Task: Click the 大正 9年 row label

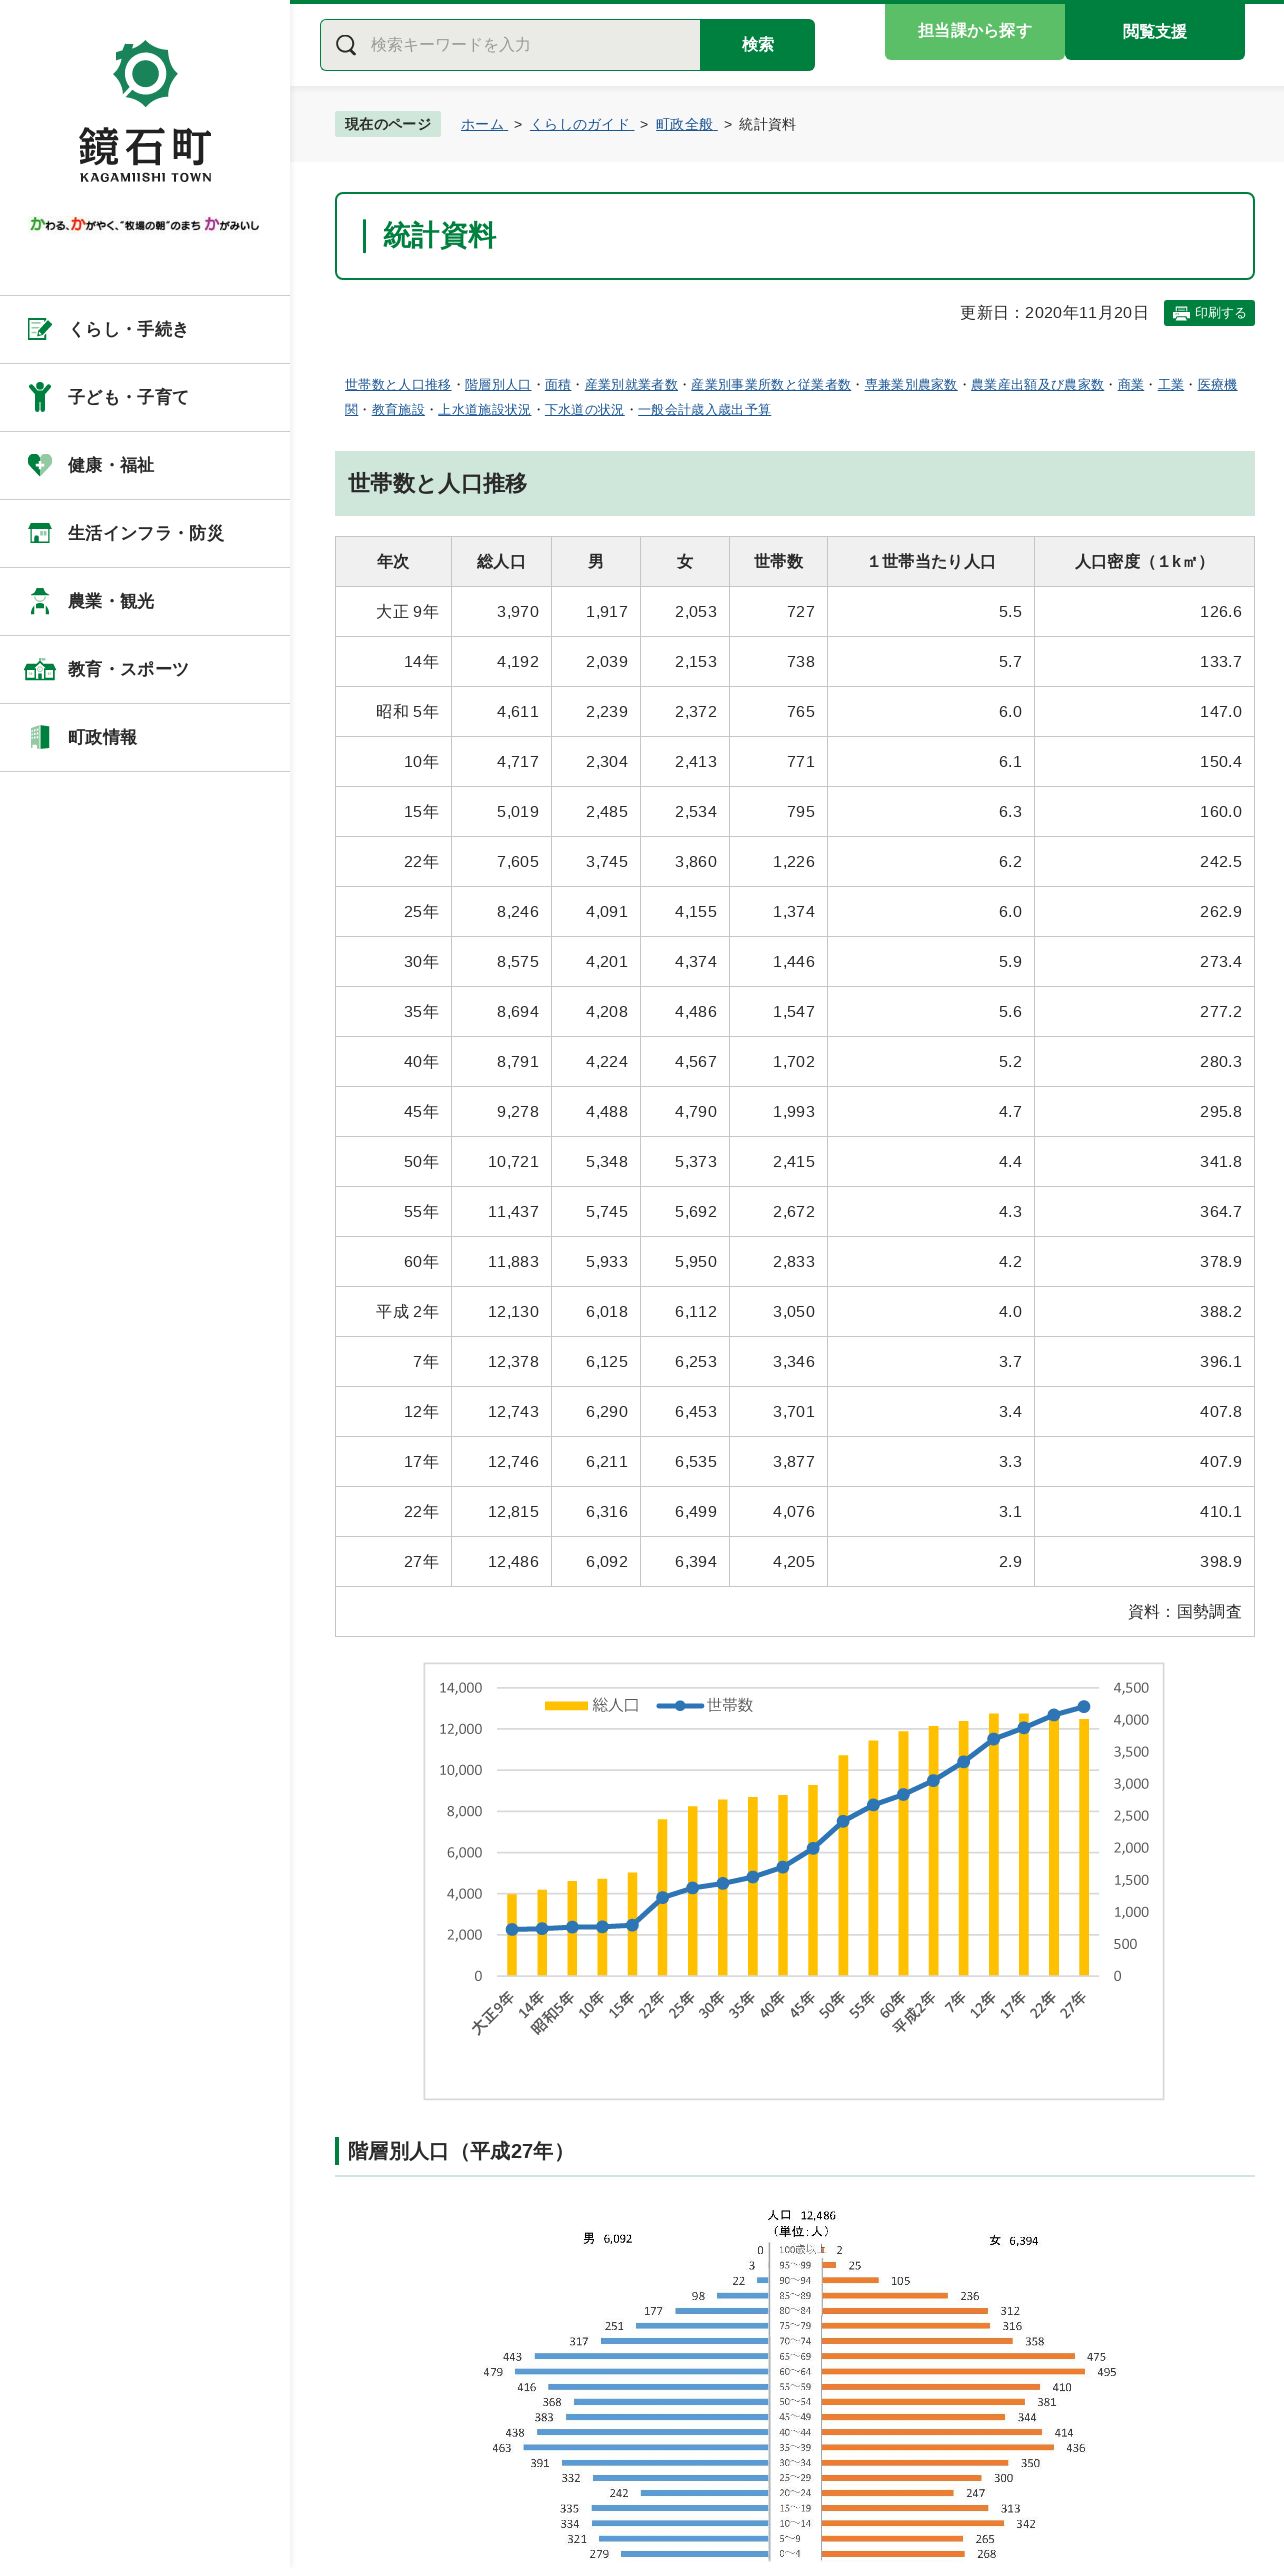Action: click(407, 612)
